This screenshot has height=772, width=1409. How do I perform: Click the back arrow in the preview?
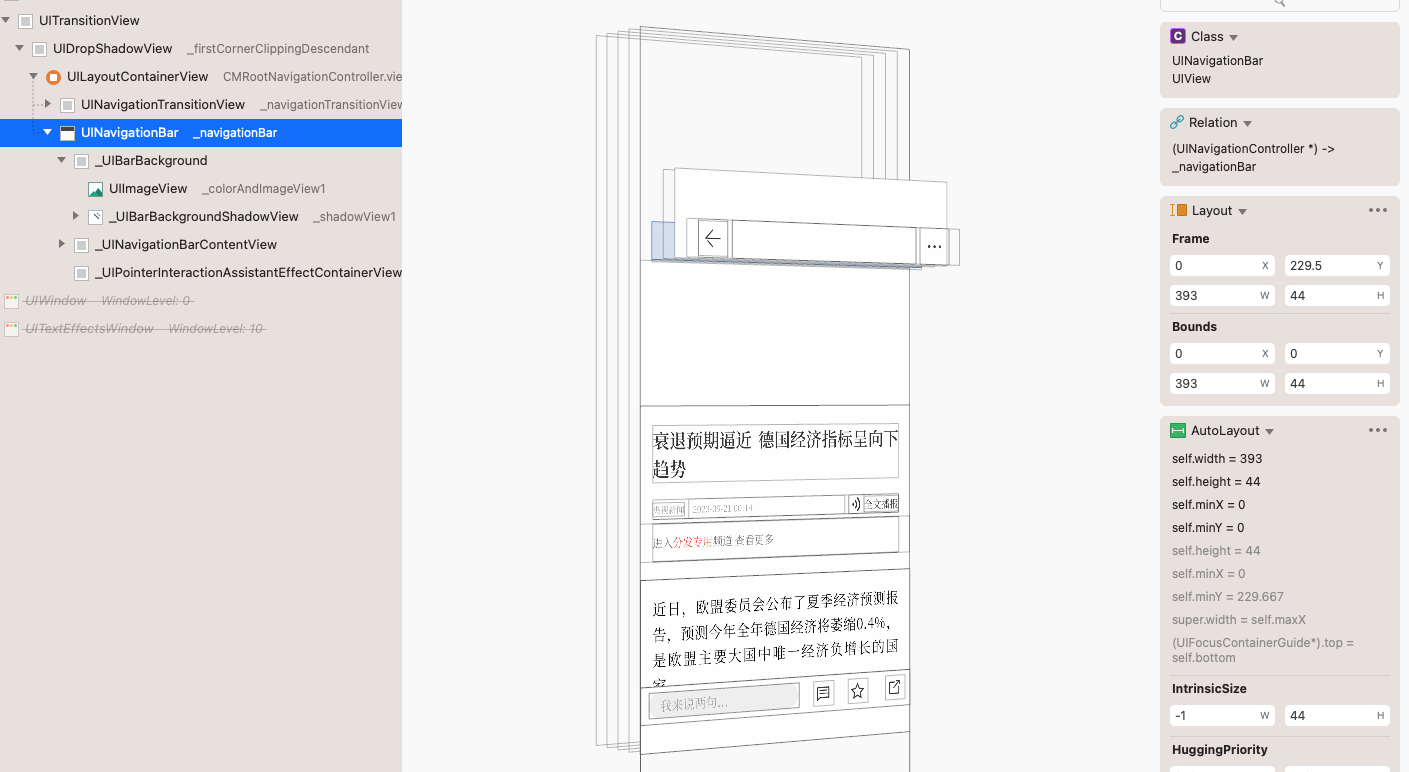click(x=713, y=238)
